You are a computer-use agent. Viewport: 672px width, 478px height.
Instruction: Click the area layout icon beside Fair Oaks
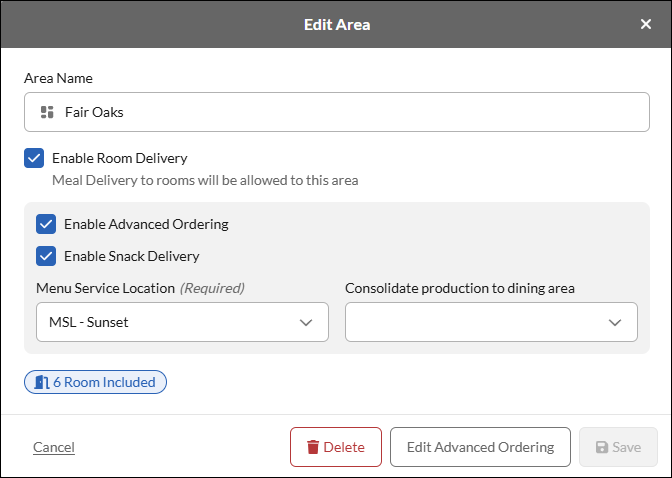pyautogui.click(x=47, y=112)
